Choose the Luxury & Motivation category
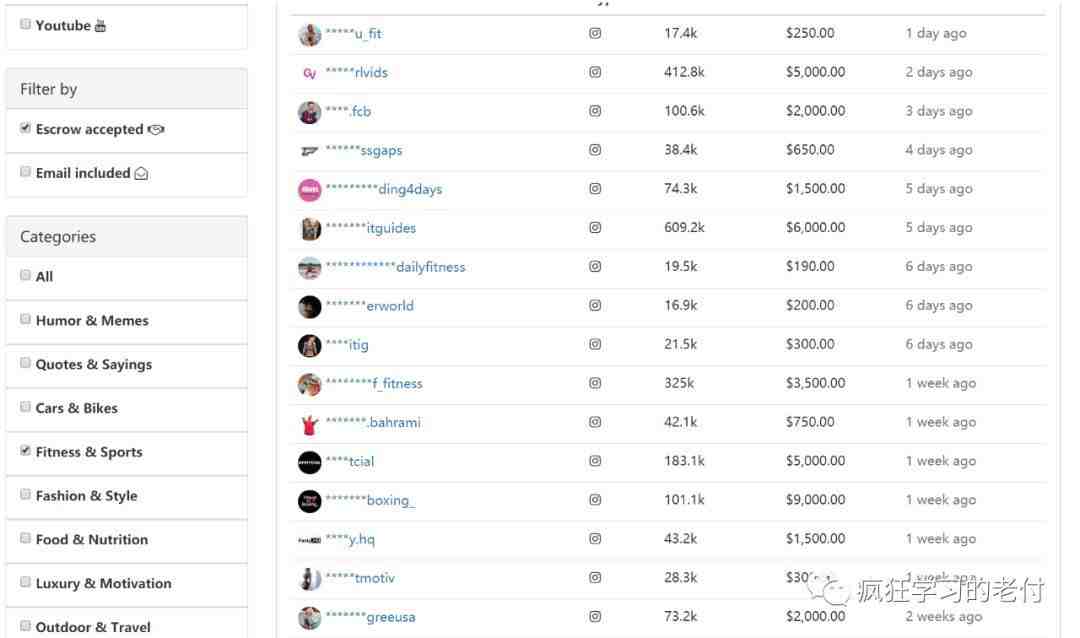Image resolution: width=1080 pixels, height=638 pixels. click(25, 582)
